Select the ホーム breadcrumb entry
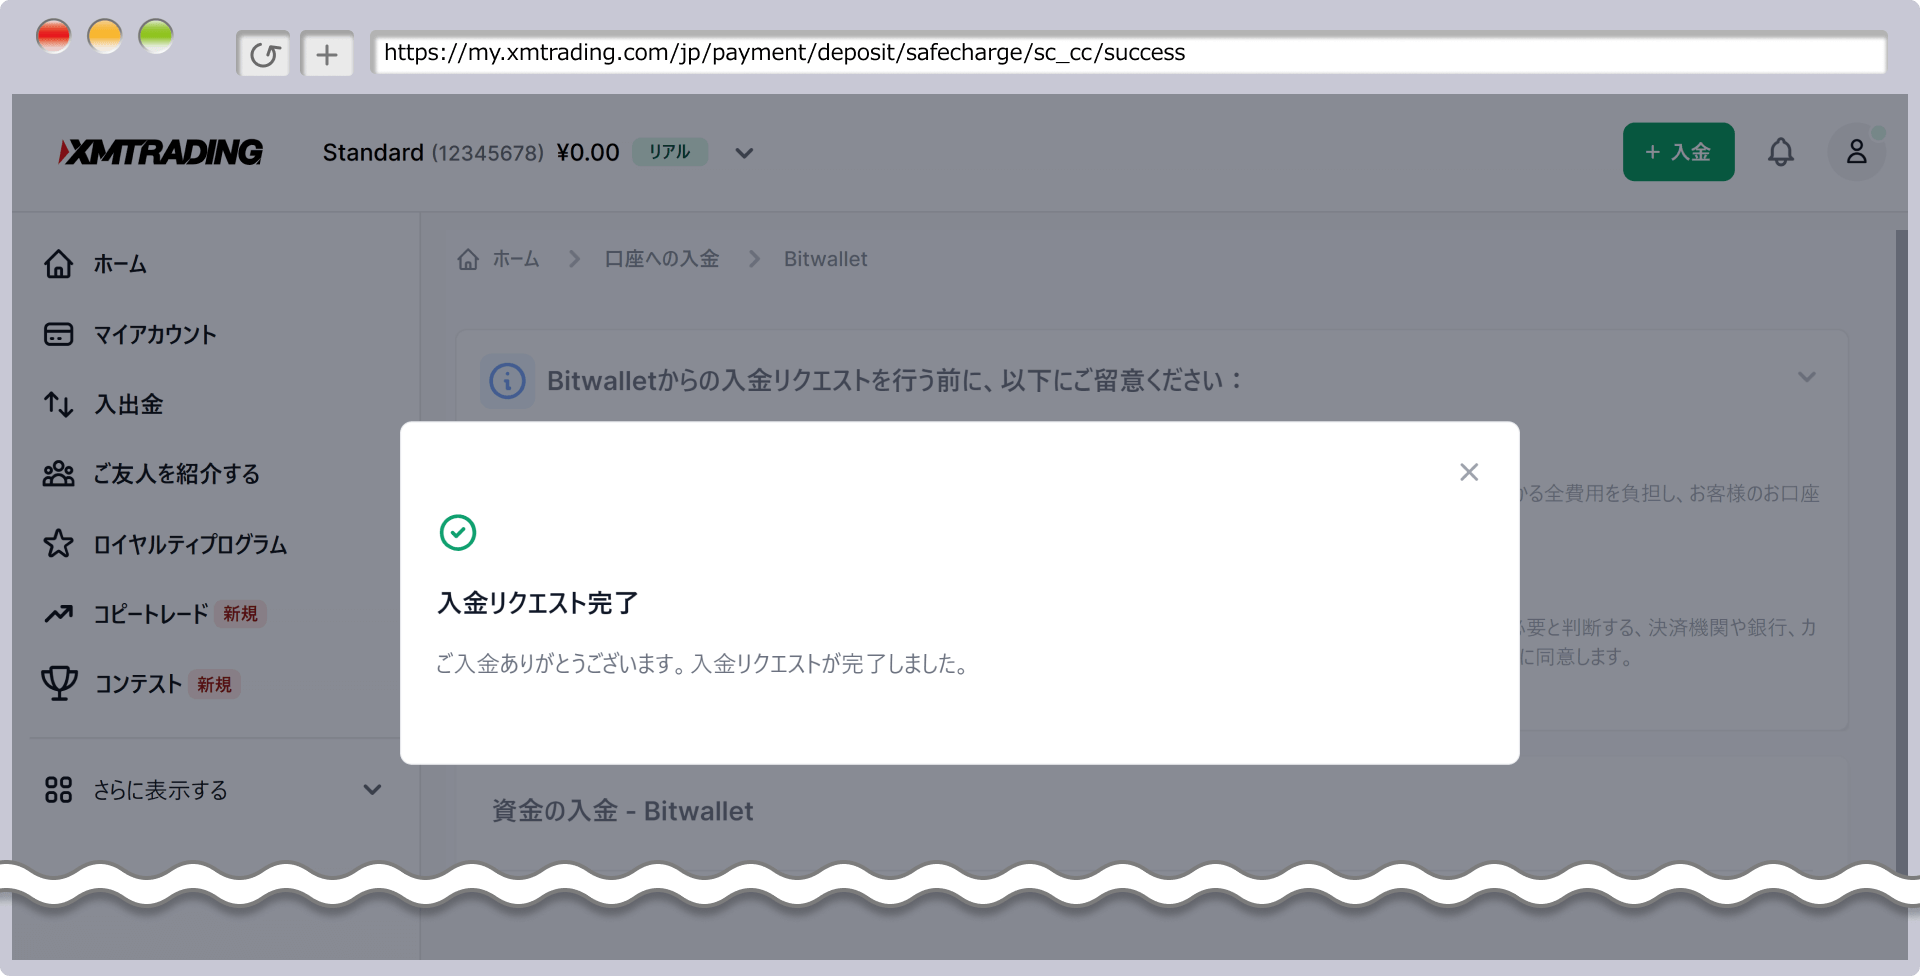The image size is (1920, 976). pyautogui.click(x=516, y=258)
